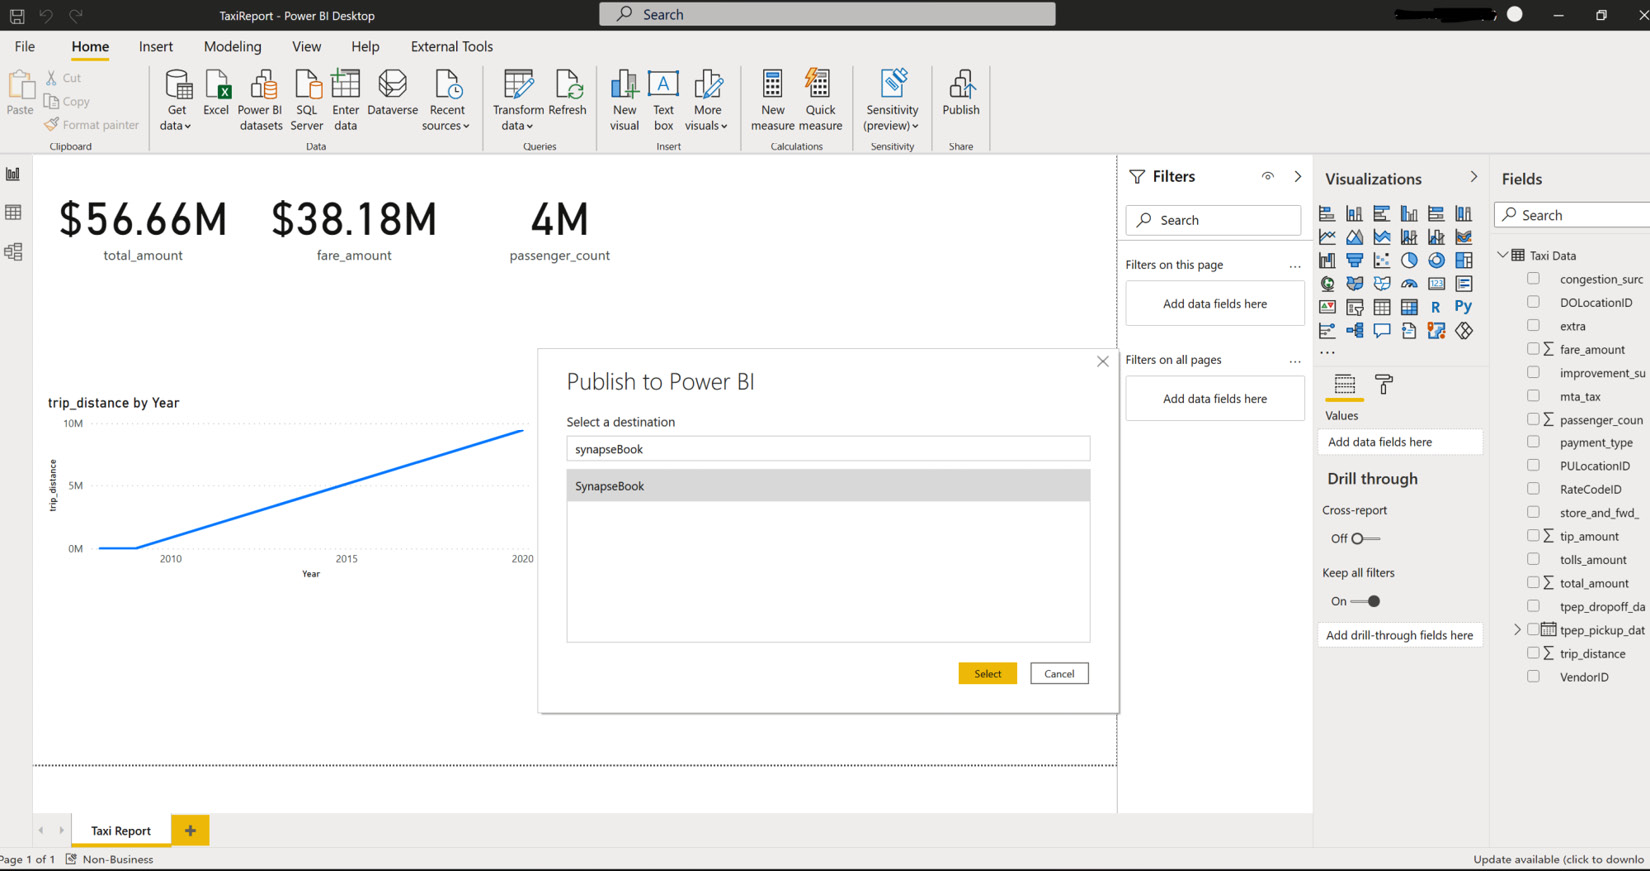
Task: Click the destination search field
Action: pyautogui.click(x=828, y=449)
